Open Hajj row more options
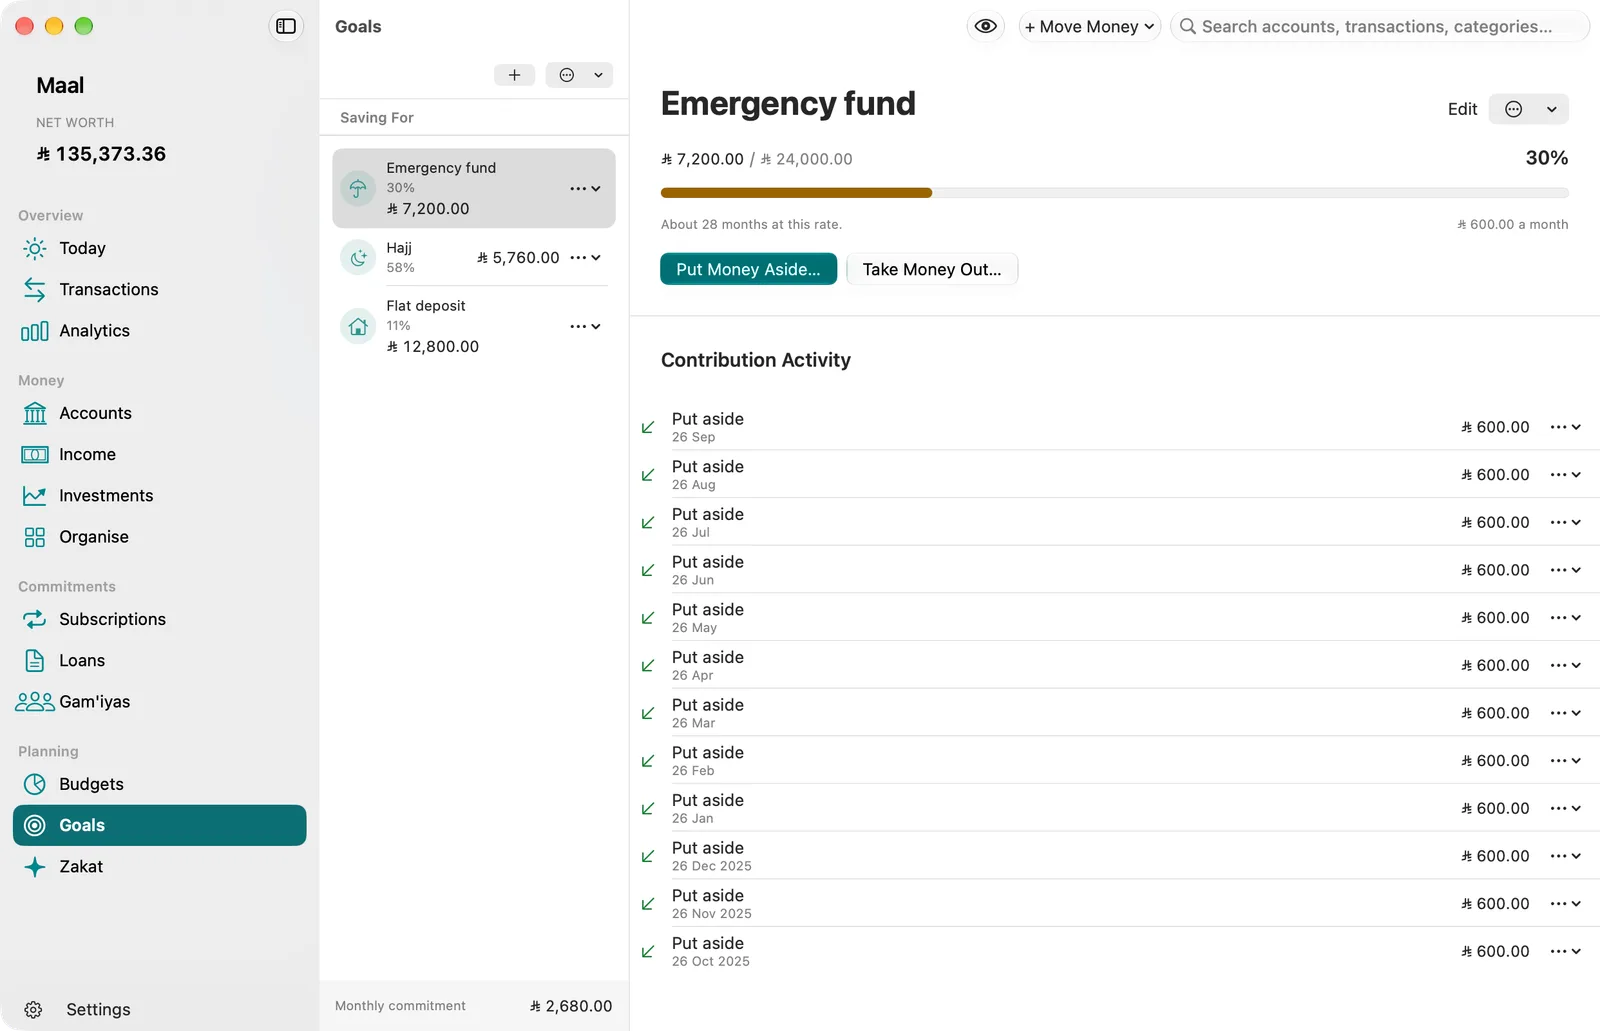Screen dimensions: 1600x1031 [x=585, y=258]
